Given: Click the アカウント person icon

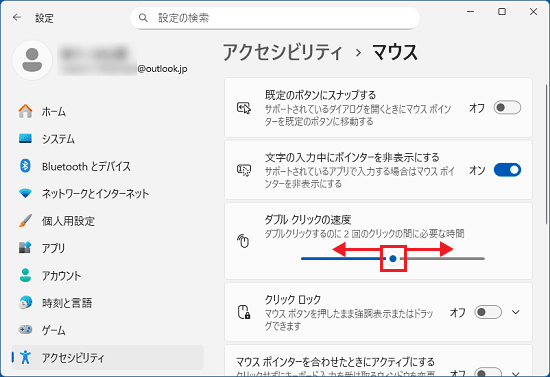Looking at the screenshot, I should click(25, 275).
